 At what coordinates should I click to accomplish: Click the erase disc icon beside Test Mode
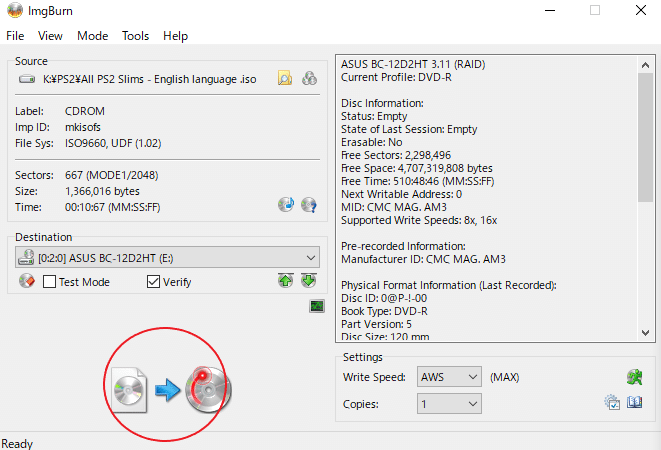coord(27,281)
